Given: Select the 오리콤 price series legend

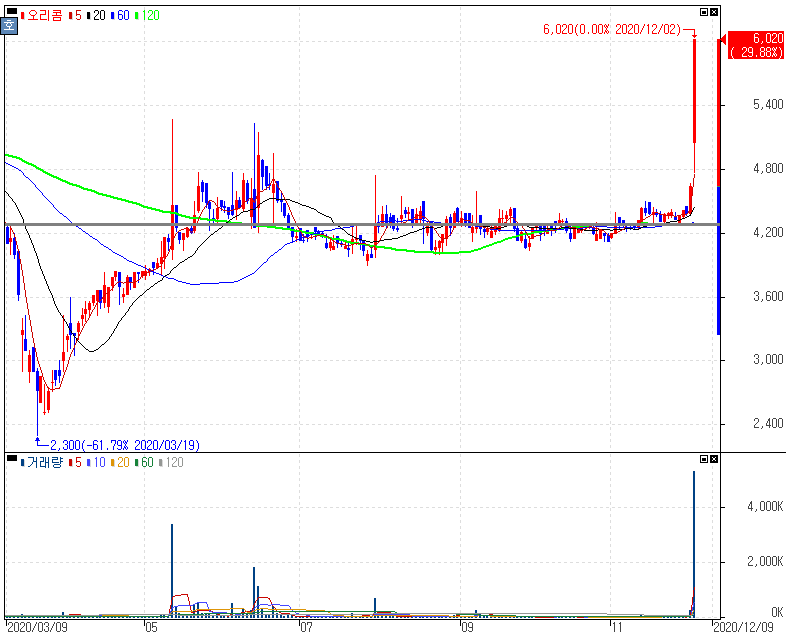Looking at the screenshot, I should click(x=42, y=16).
